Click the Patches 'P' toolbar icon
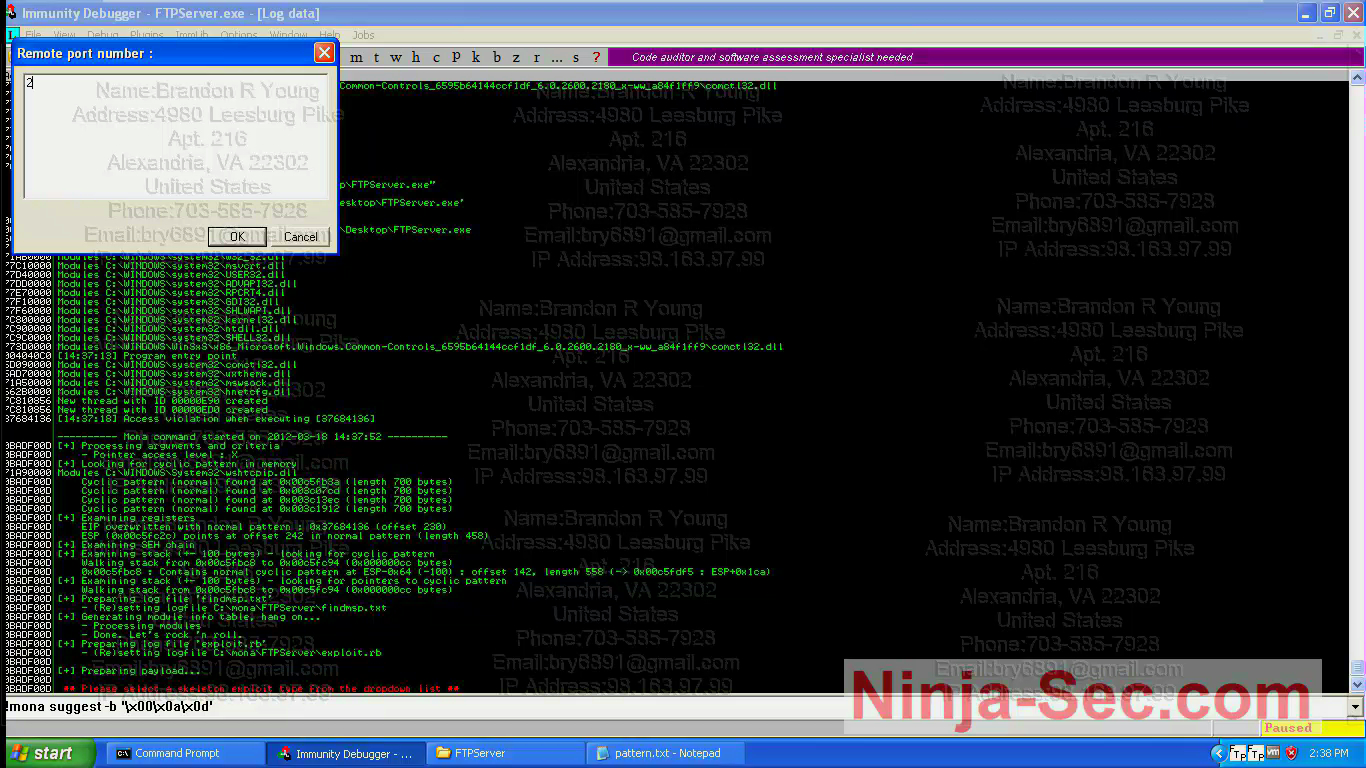1366x768 pixels. [456, 57]
